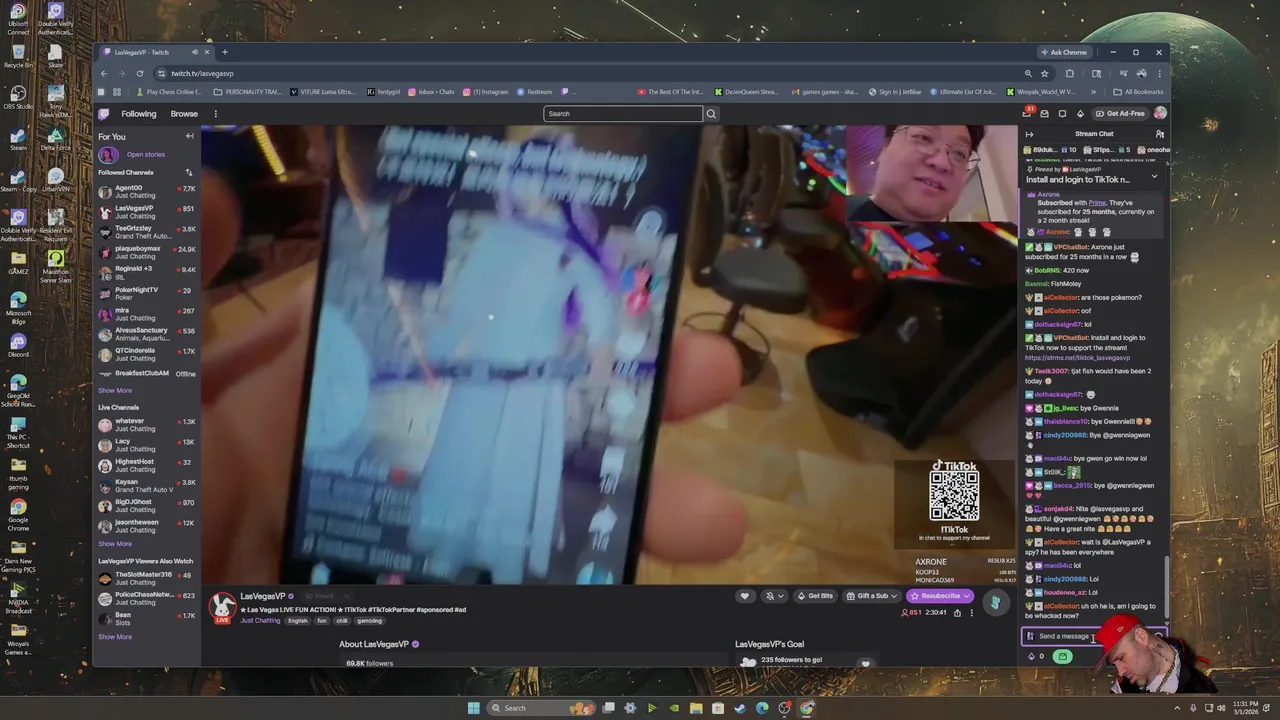Show more Live Channels
The height and width of the screenshot is (720, 1280).
[x=115, y=544]
